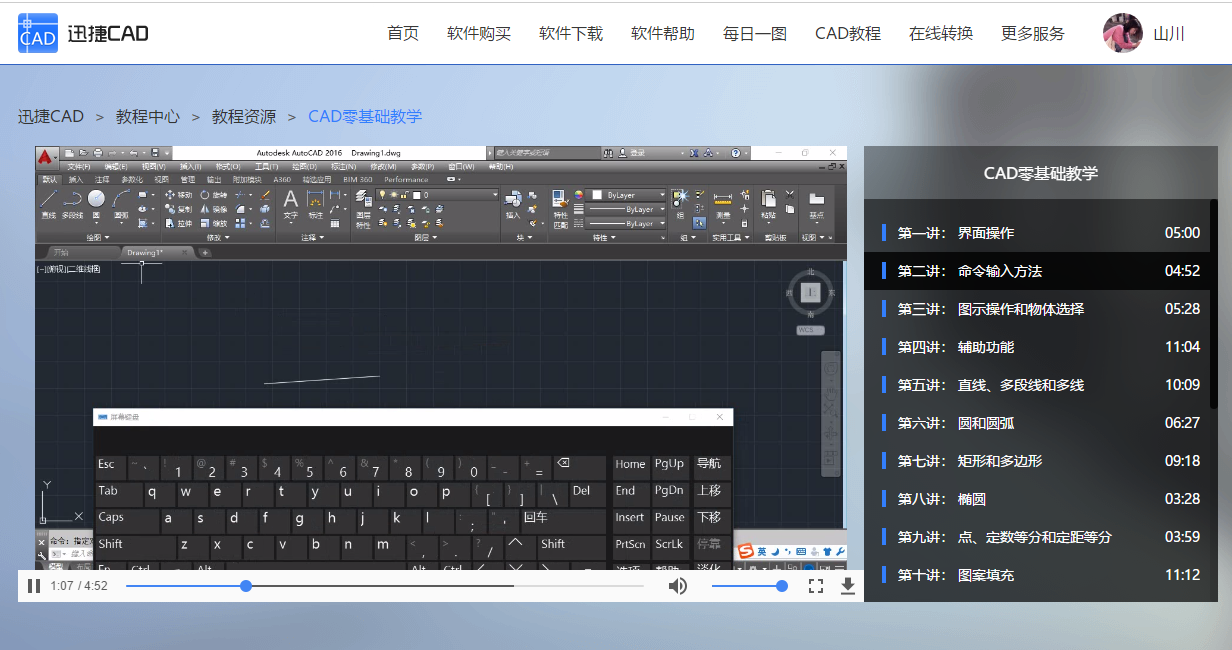Click the video progress bar

tap(400, 586)
